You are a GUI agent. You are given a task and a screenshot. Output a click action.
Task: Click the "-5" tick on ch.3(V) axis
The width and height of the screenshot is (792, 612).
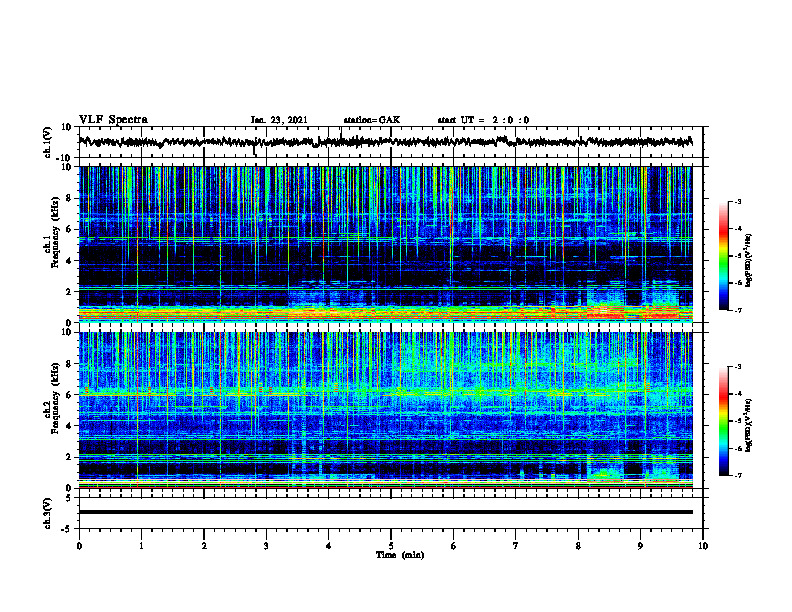pyautogui.click(x=67, y=529)
